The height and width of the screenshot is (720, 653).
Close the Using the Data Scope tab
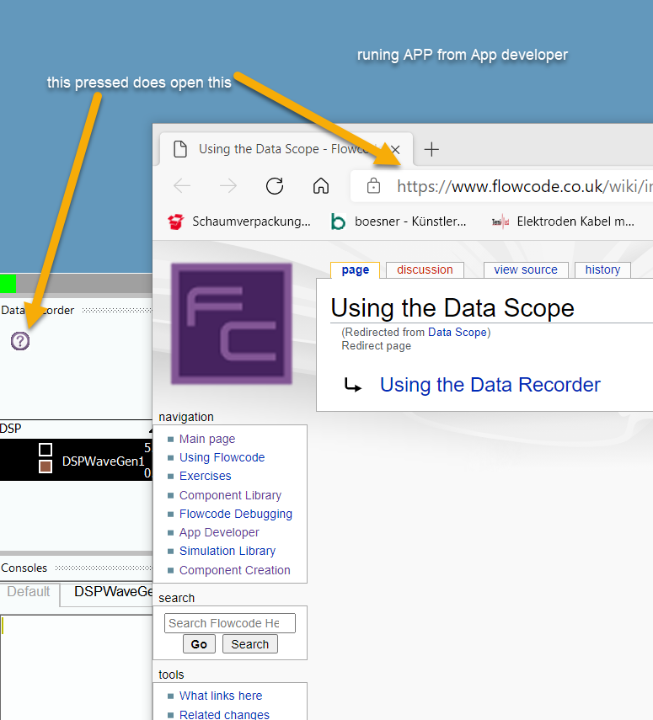(x=395, y=149)
